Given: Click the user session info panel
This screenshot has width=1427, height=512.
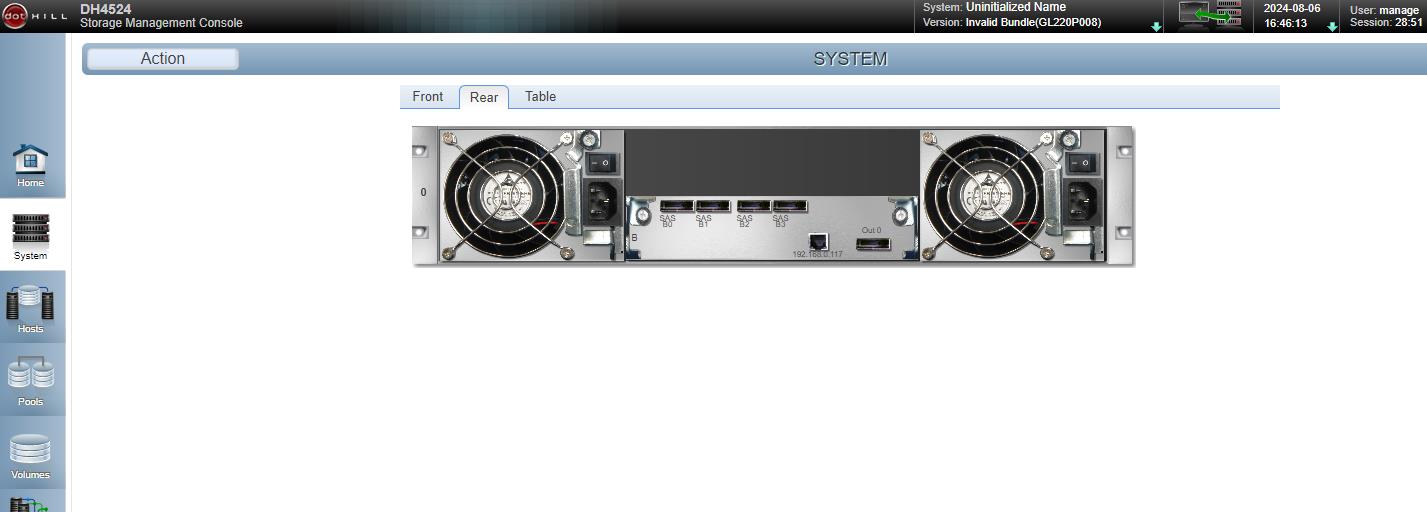Looking at the screenshot, I should [x=1383, y=16].
